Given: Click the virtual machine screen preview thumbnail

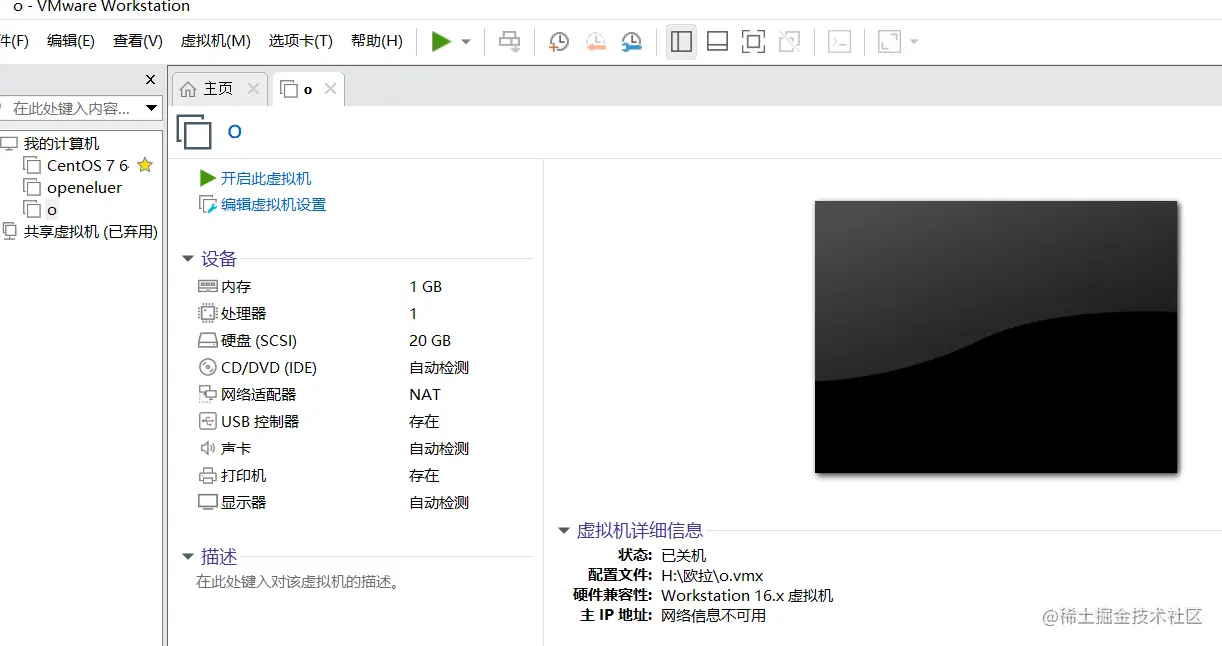Looking at the screenshot, I should (996, 337).
